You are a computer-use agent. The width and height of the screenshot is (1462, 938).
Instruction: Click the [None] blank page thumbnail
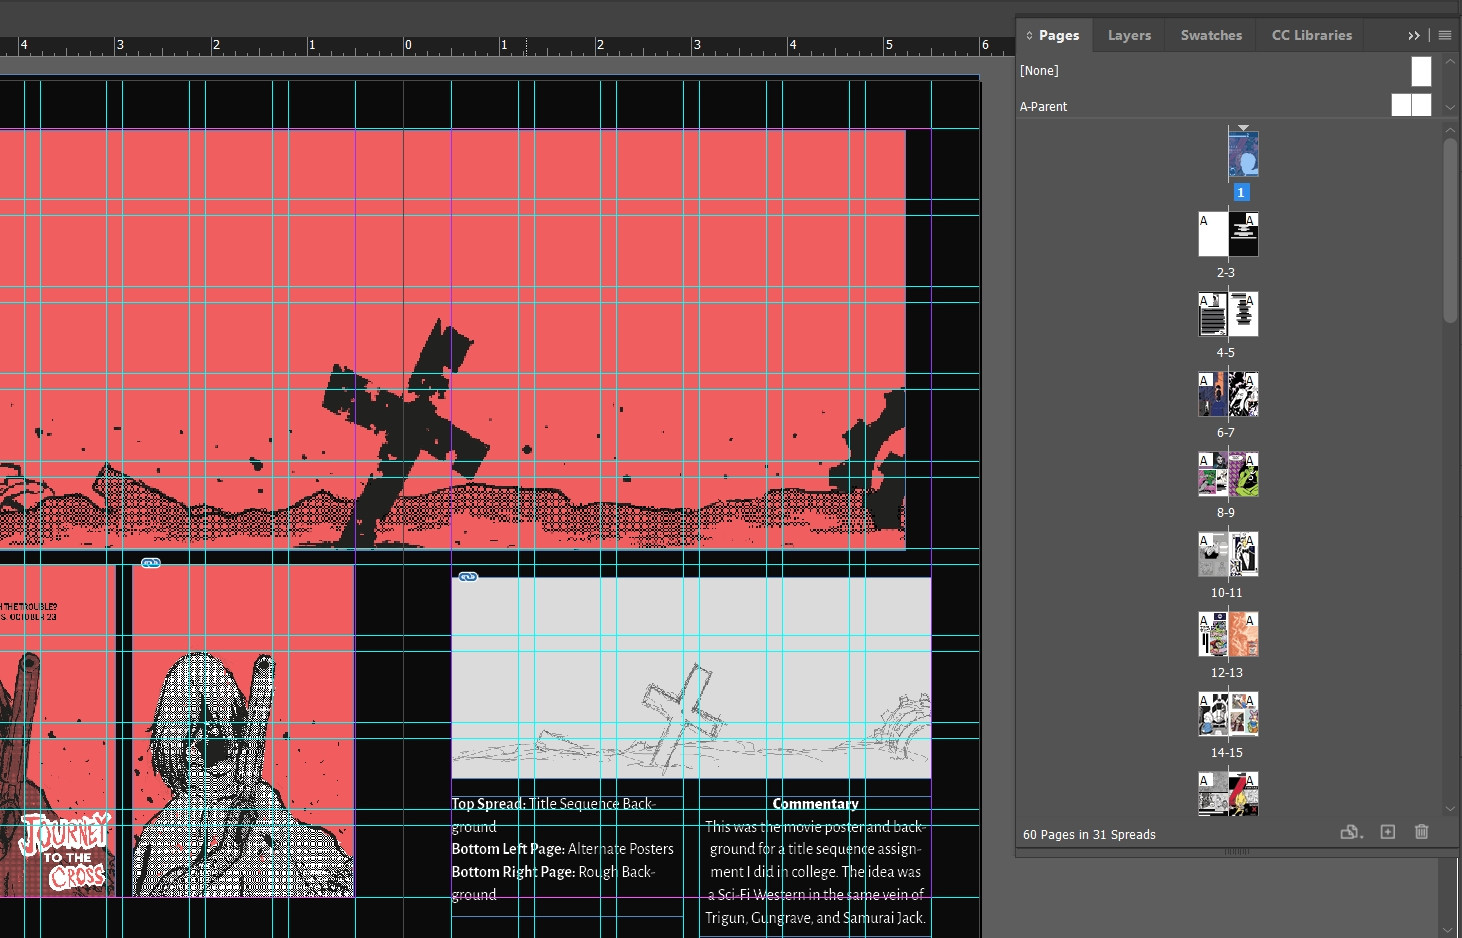click(1421, 71)
